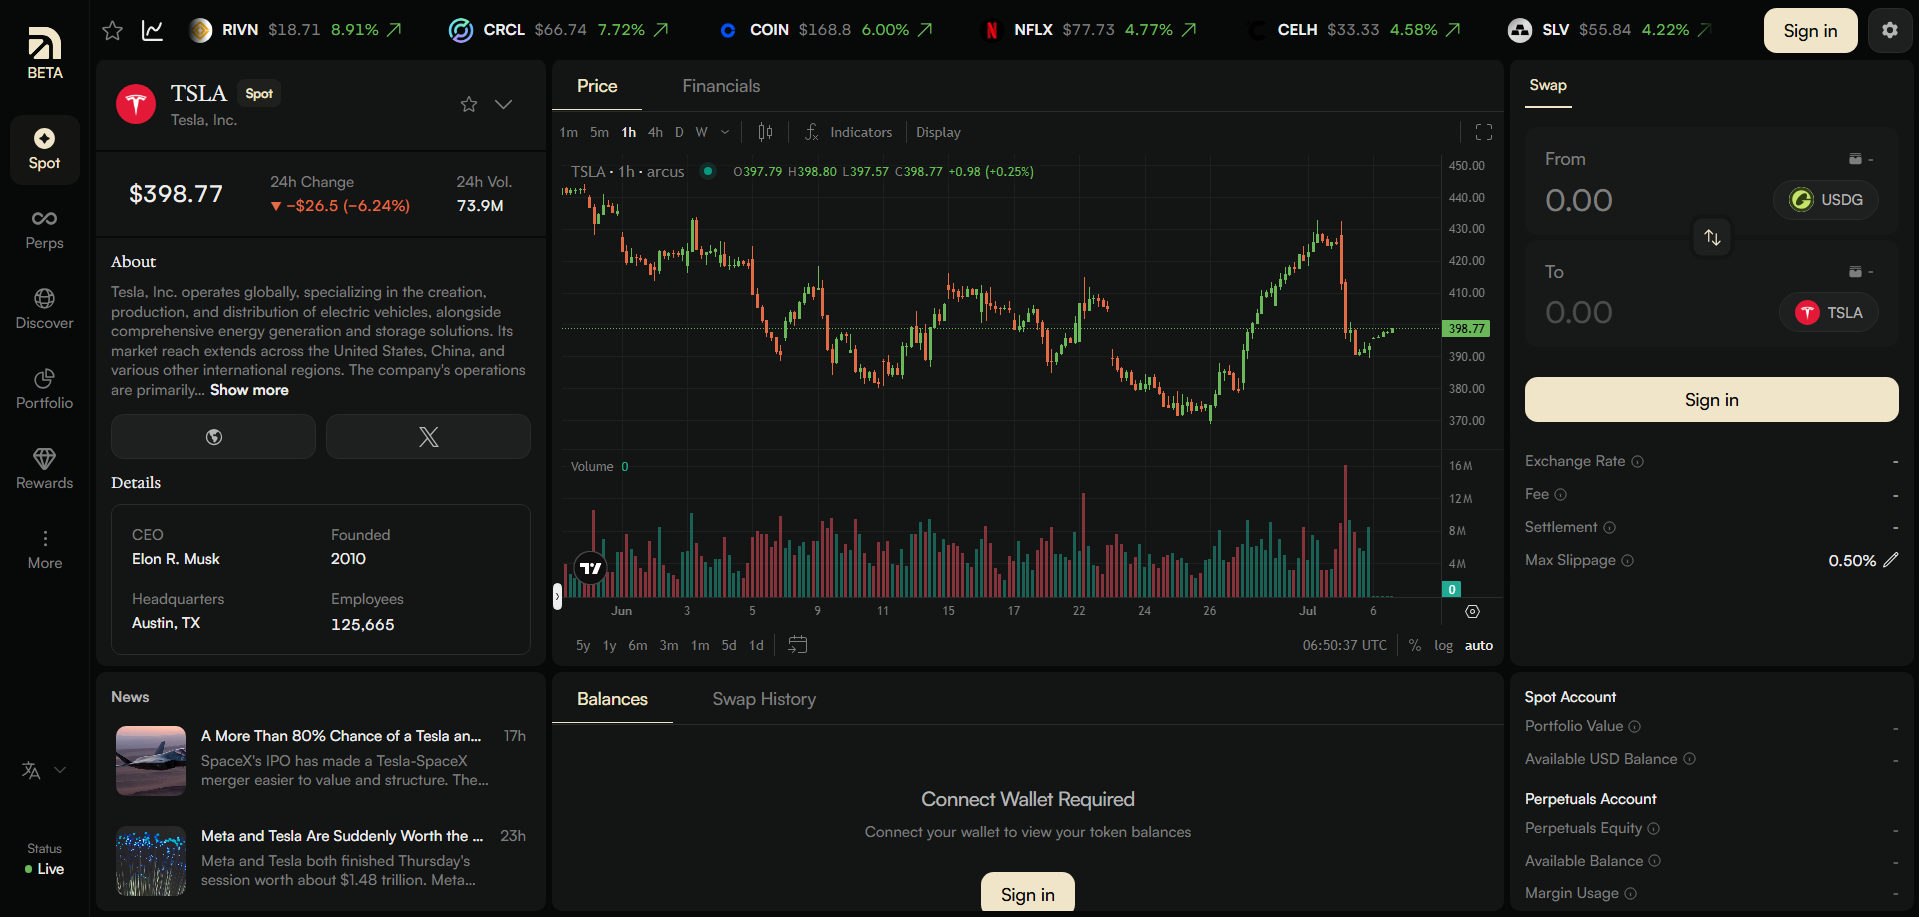The image size is (1919, 917).
Task: Toggle log scale on chart
Action: coord(1443,645)
